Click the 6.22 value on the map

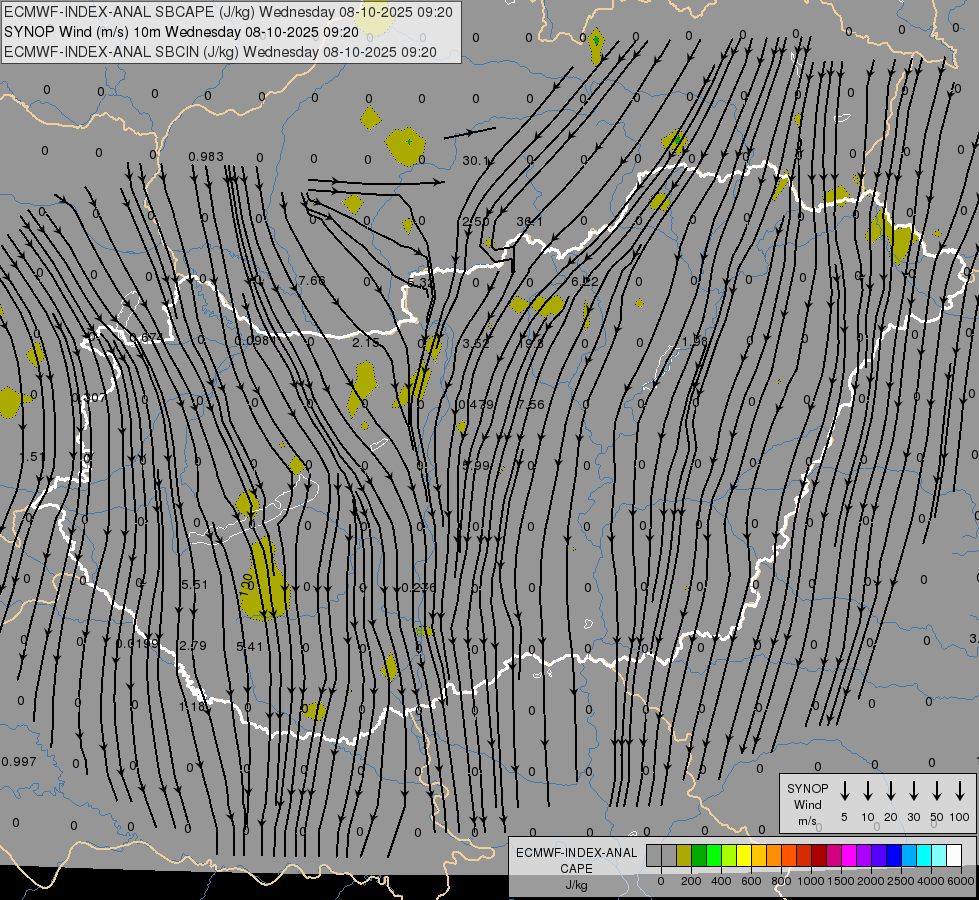(585, 282)
